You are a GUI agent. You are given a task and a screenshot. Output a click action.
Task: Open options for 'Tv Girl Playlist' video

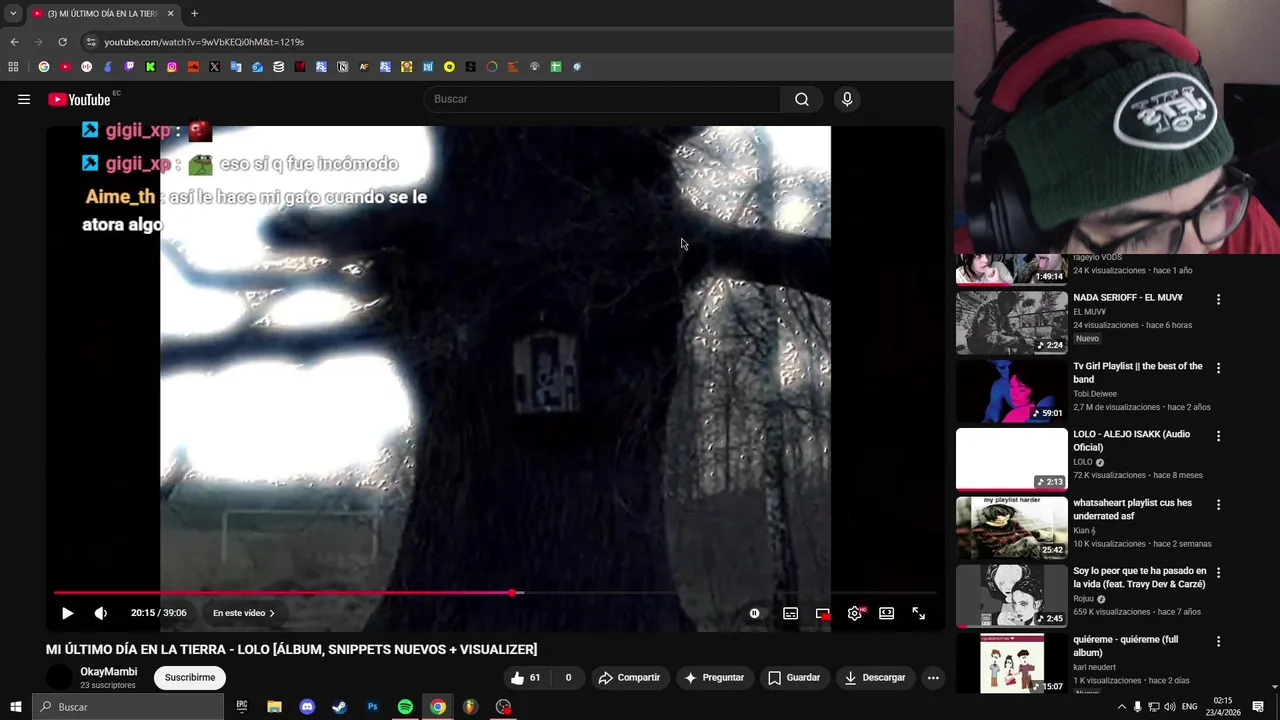tap(1218, 368)
